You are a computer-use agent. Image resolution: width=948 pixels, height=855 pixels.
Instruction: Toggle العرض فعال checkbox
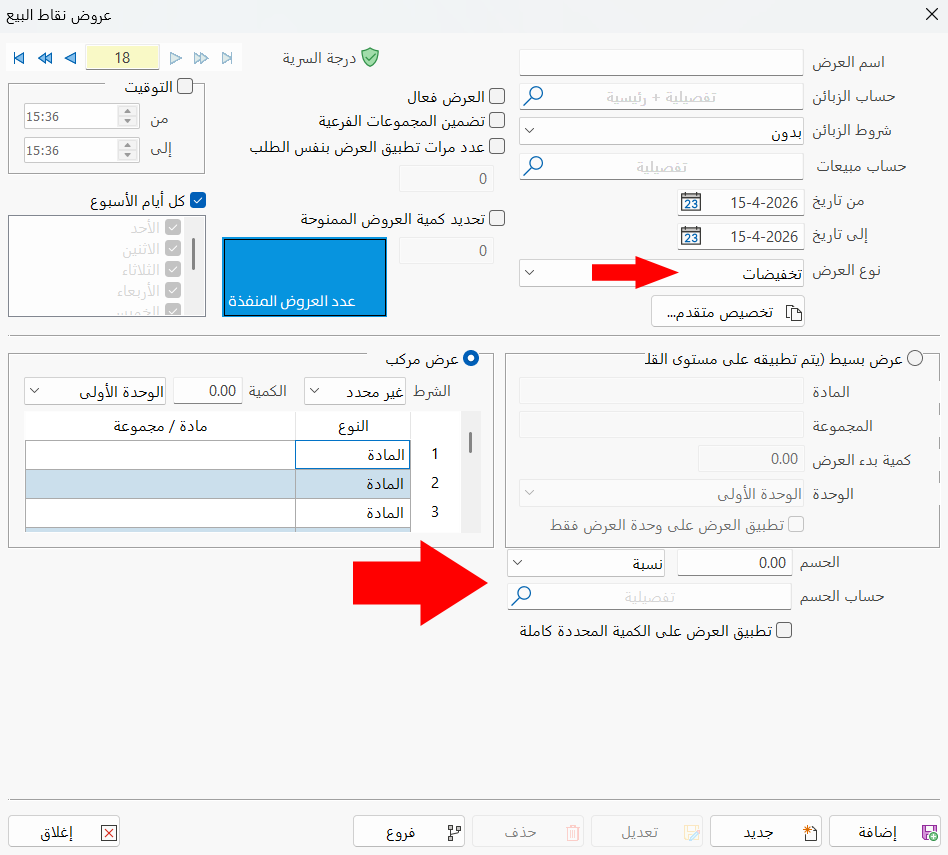497,96
